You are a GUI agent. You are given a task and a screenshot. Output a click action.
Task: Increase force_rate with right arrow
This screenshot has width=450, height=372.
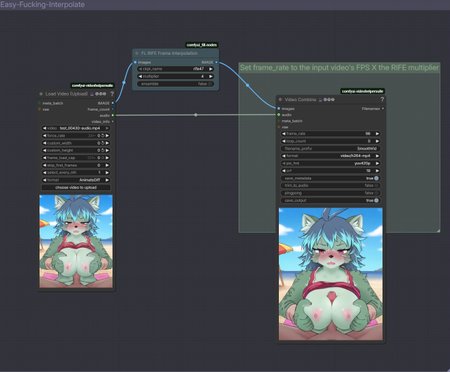point(107,136)
